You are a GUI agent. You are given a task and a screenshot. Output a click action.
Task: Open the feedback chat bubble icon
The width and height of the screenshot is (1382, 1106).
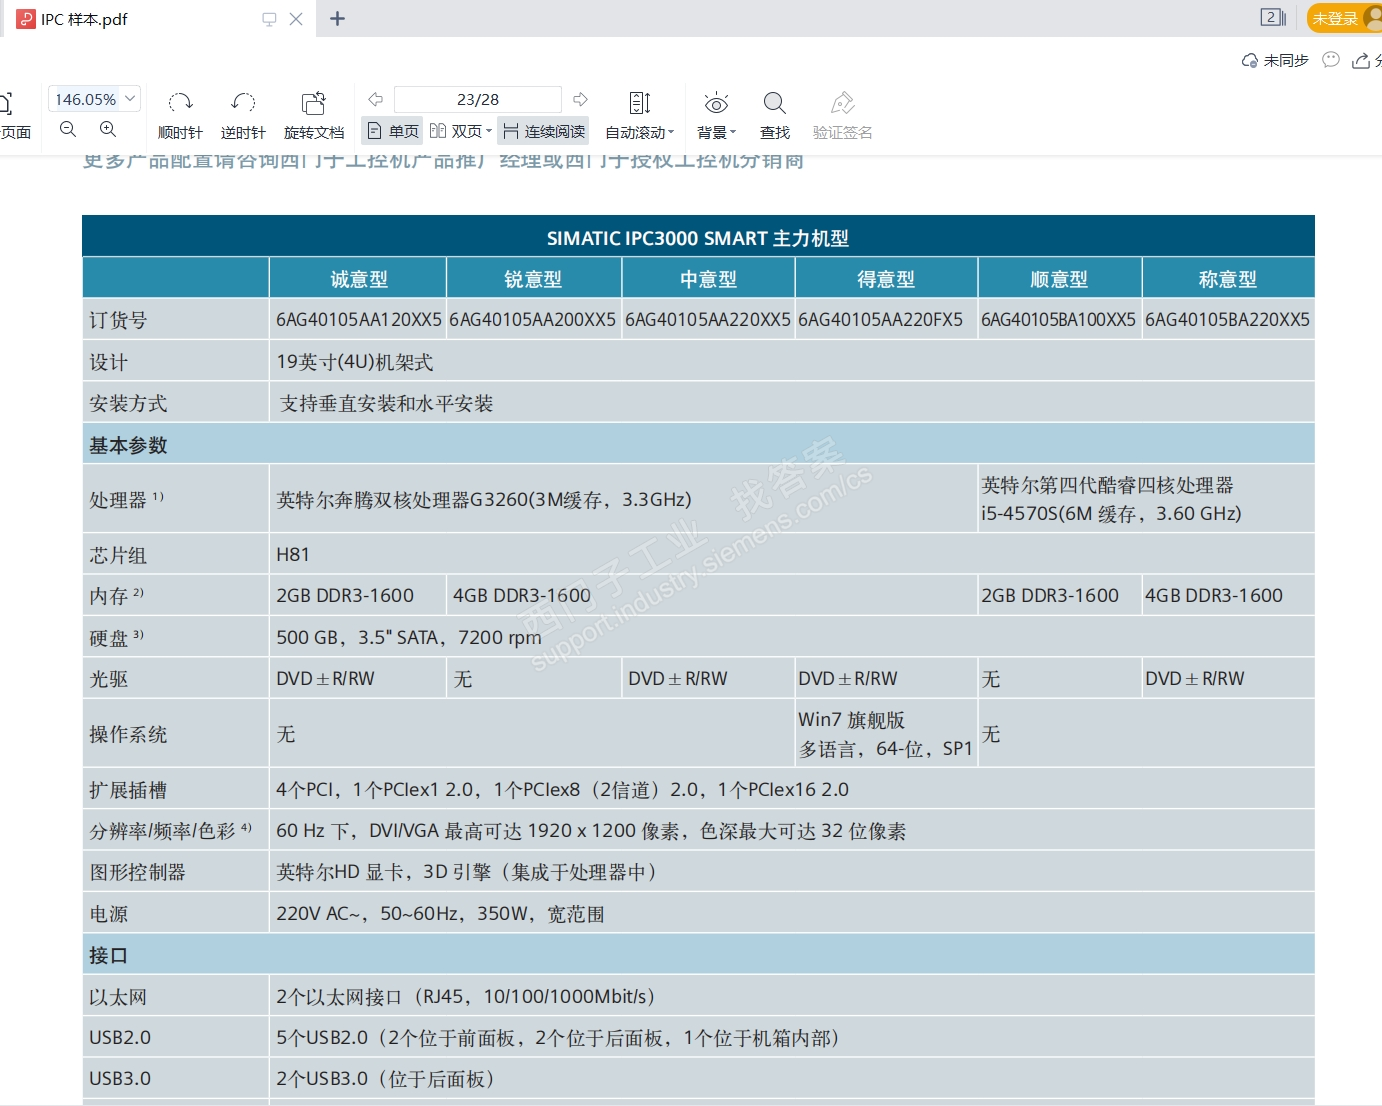(1331, 60)
